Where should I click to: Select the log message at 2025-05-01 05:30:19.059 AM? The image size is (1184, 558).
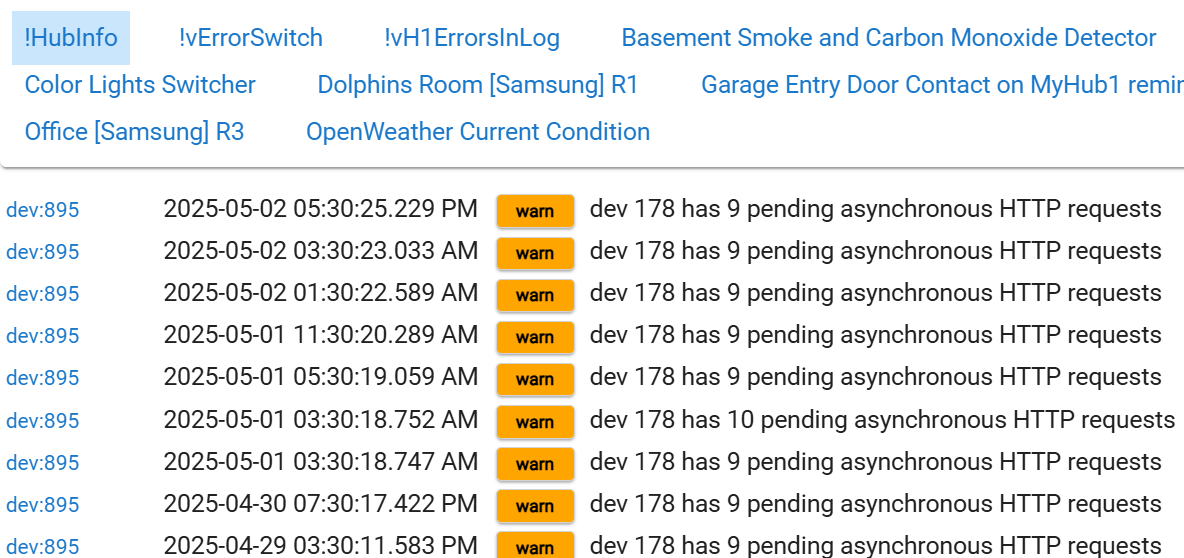tap(876, 376)
